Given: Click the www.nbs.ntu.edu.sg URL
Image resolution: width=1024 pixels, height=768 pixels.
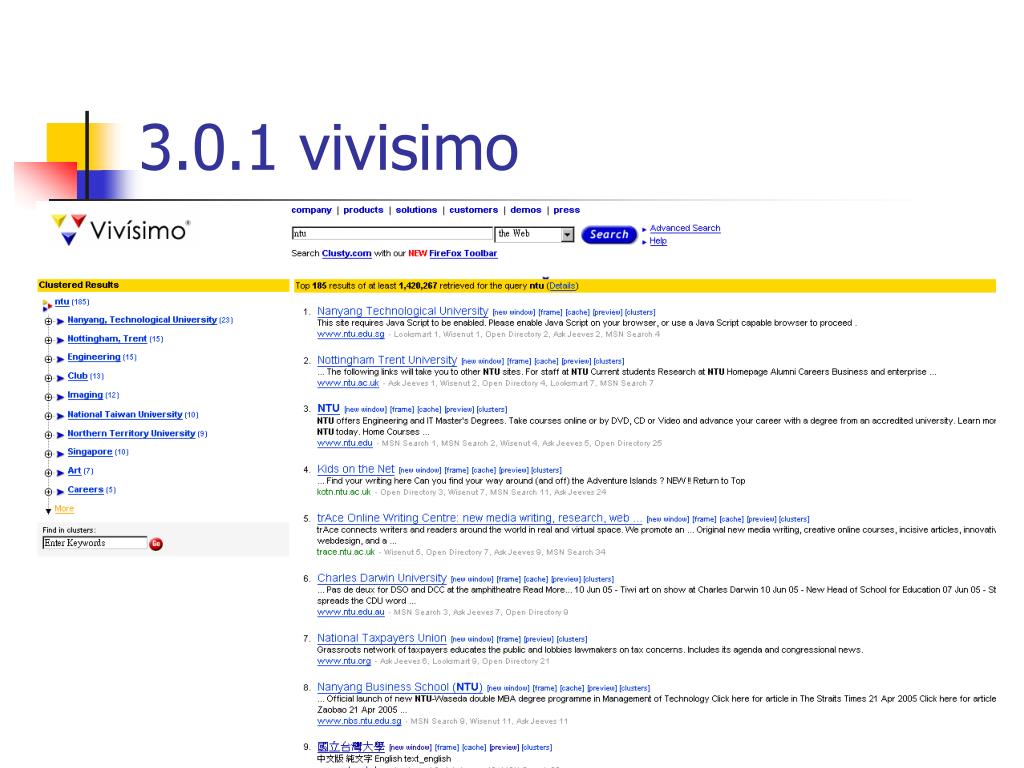Looking at the screenshot, I should click(359, 722).
